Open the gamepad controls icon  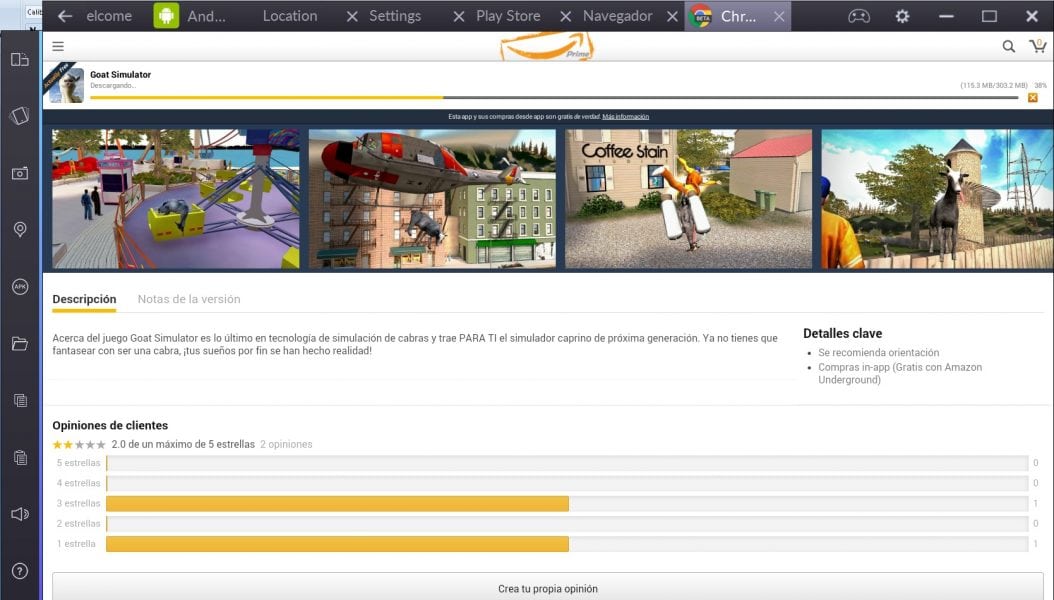pyautogui.click(x=858, y=16)
